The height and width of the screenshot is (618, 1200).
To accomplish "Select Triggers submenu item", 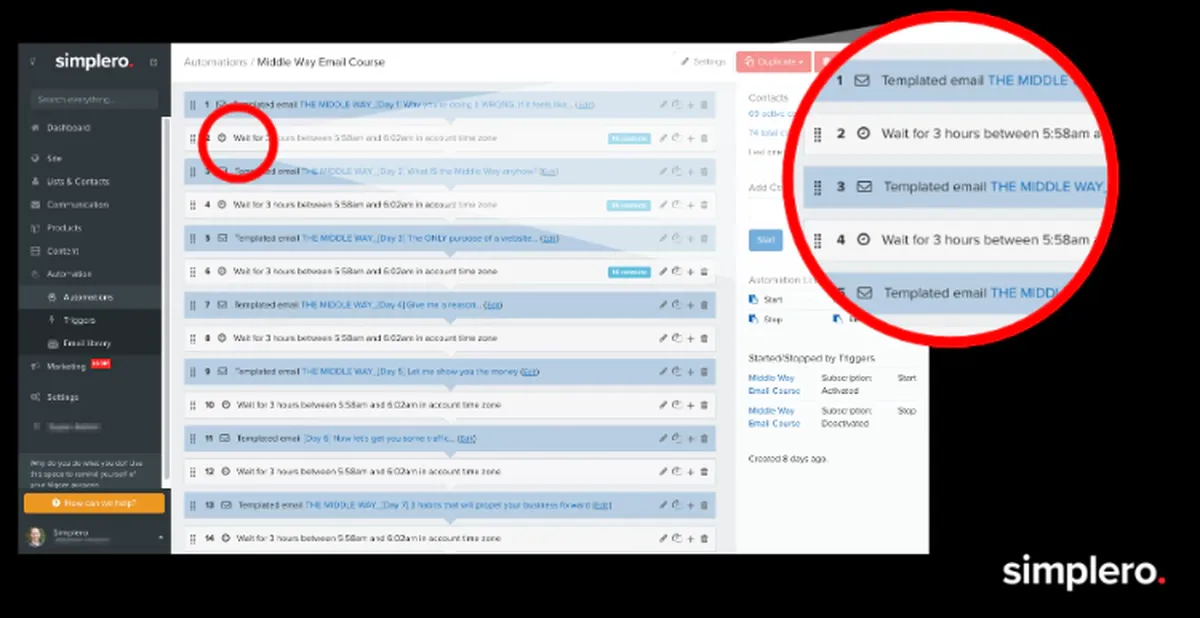I will pos(79,320).
